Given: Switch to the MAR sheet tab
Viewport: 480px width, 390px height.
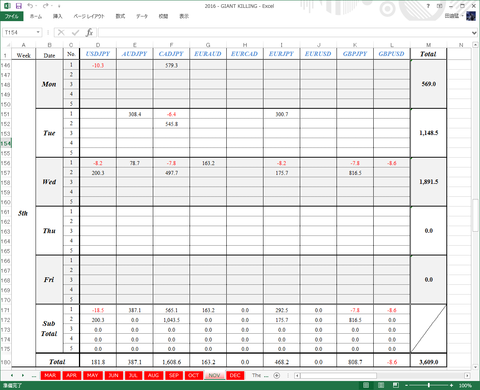Looking at the screenshot, I should [x=50, y=375].
